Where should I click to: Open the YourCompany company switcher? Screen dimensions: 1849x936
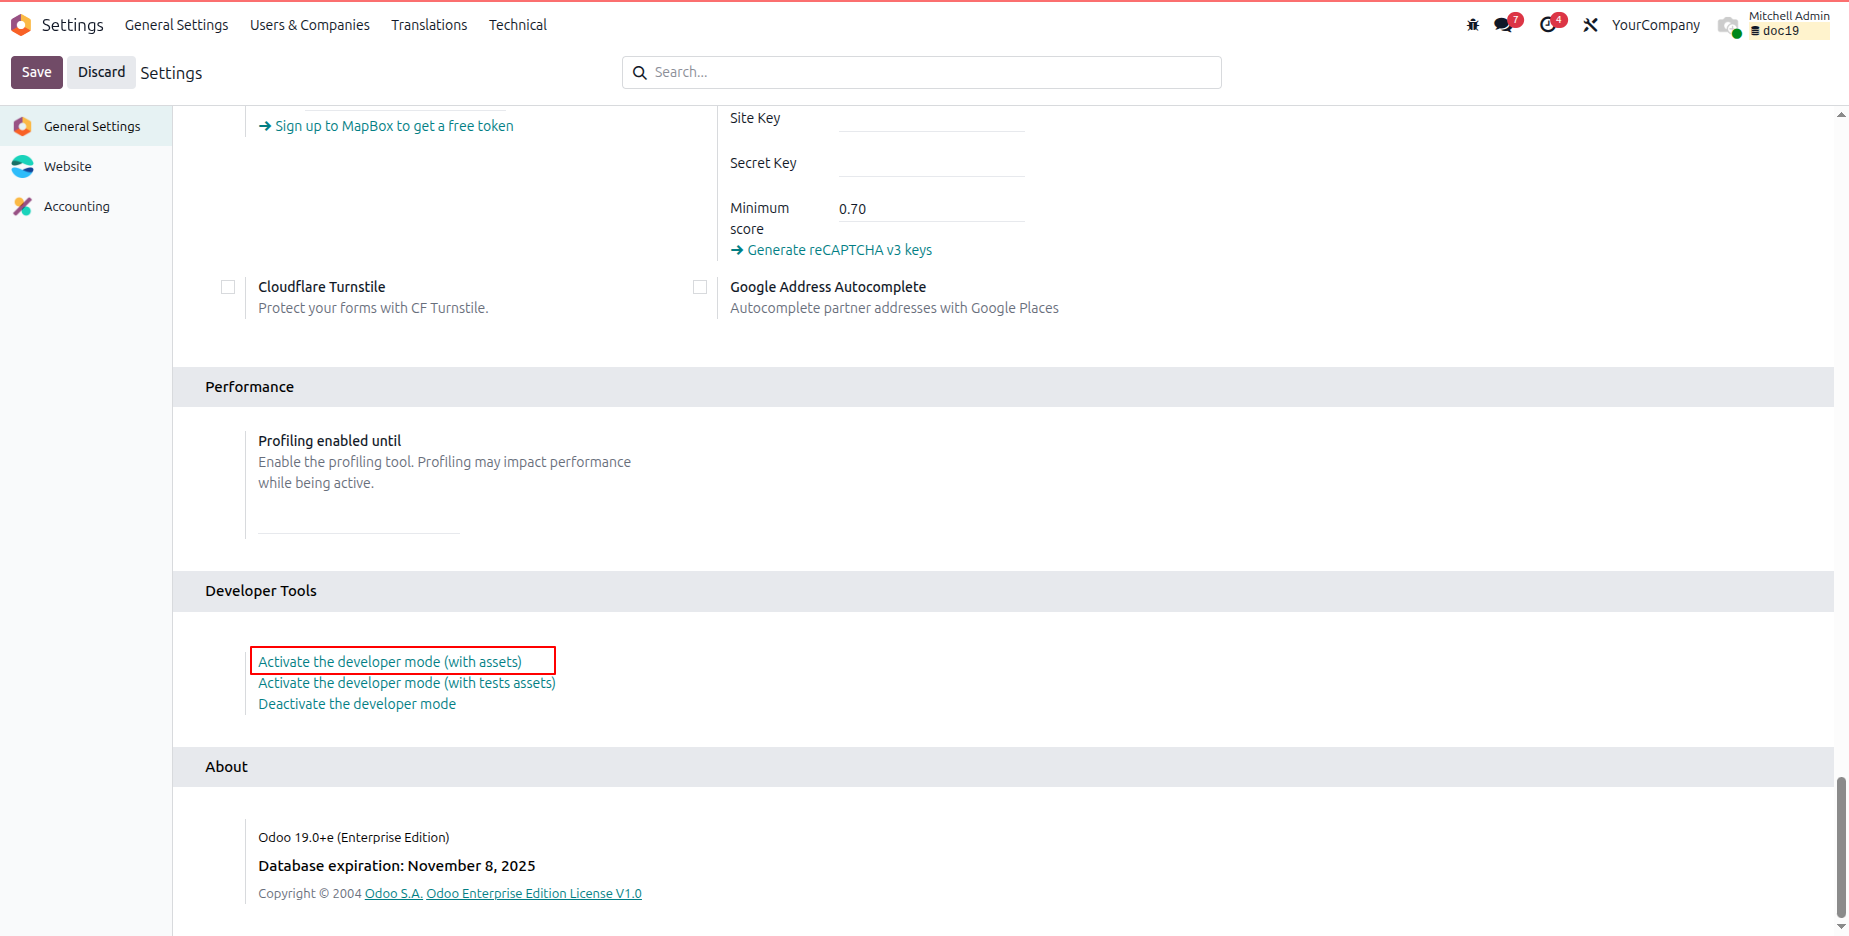tap(1655, 25)
